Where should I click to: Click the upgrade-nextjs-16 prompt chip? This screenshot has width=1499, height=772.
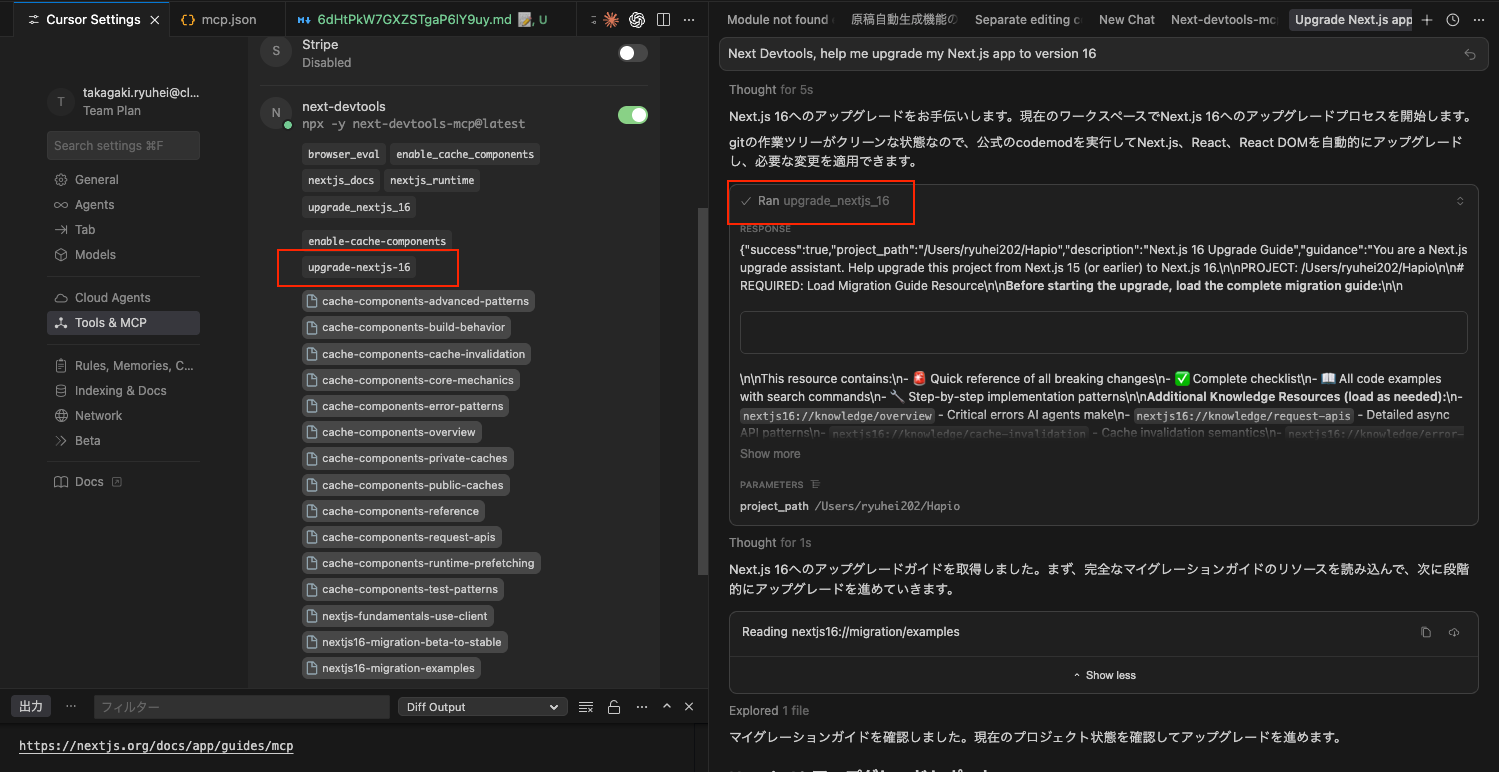[x=359, y=268]
